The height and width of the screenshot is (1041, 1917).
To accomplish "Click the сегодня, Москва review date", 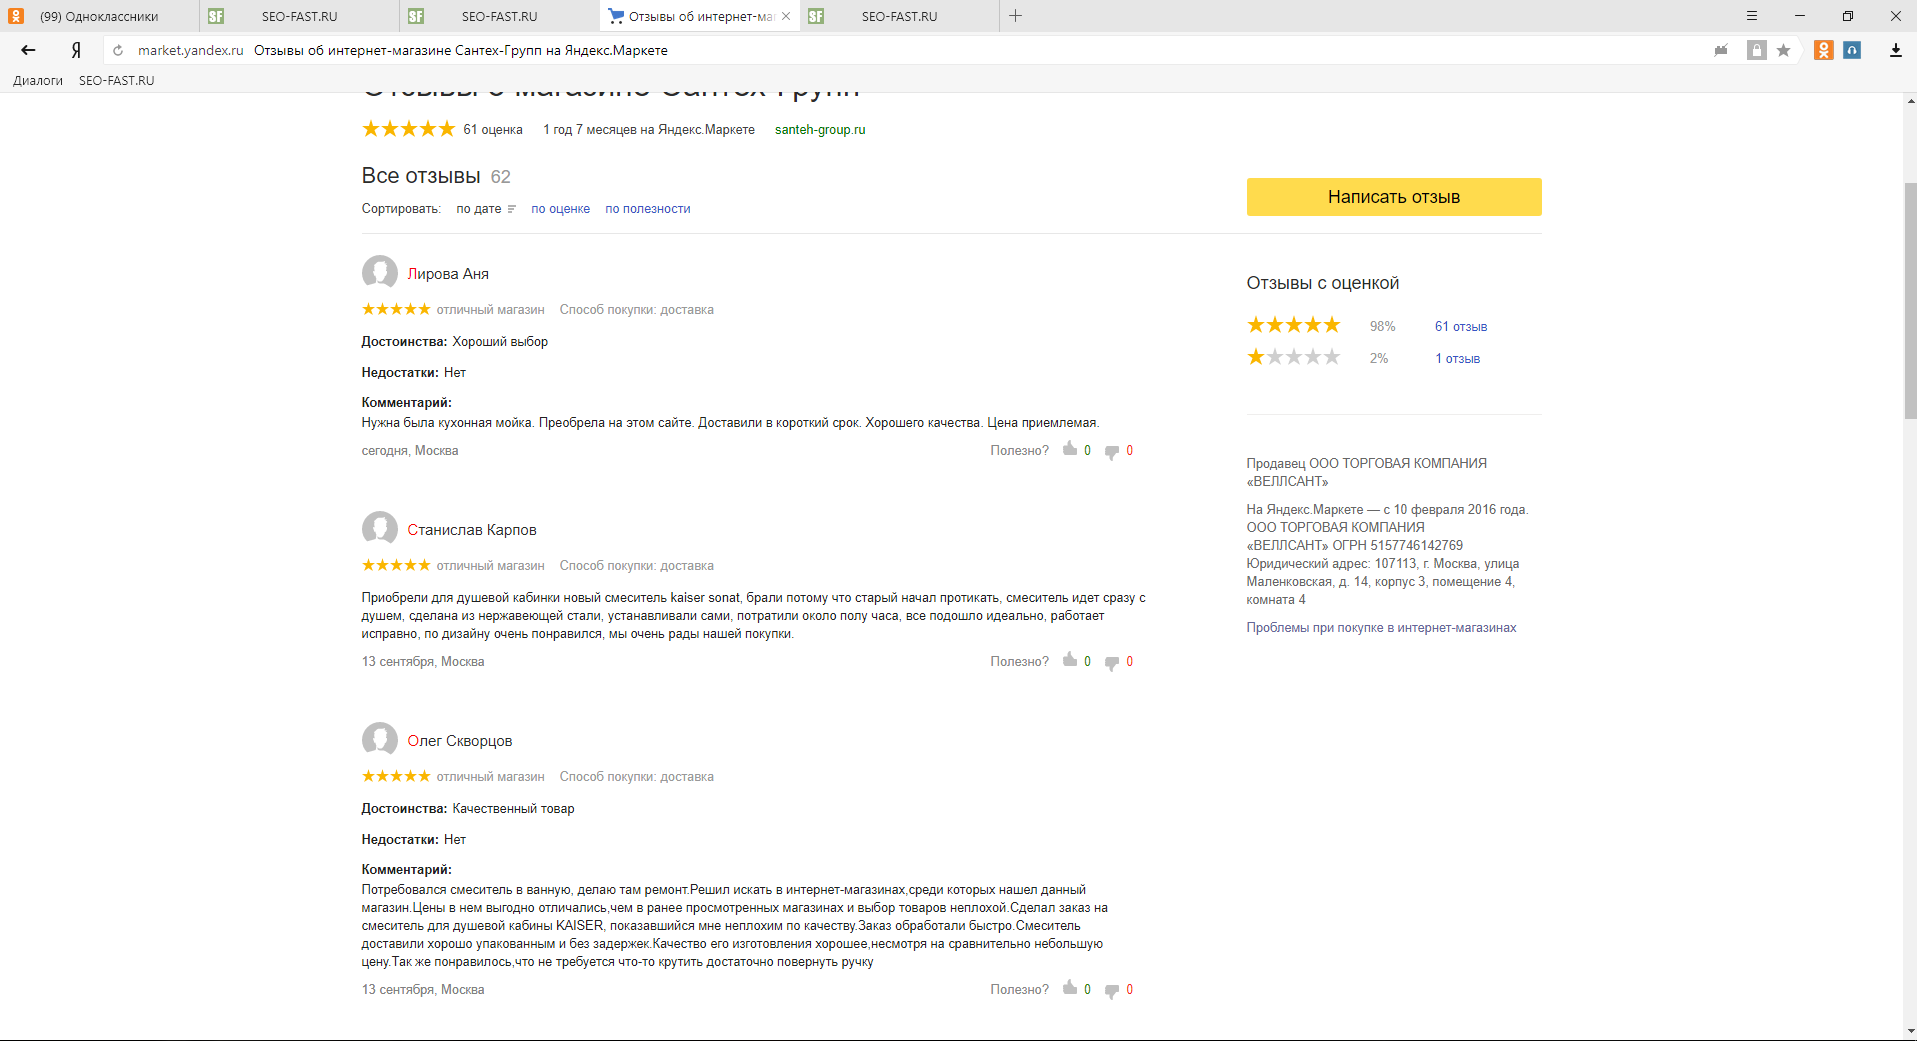I will pos(410,451).
